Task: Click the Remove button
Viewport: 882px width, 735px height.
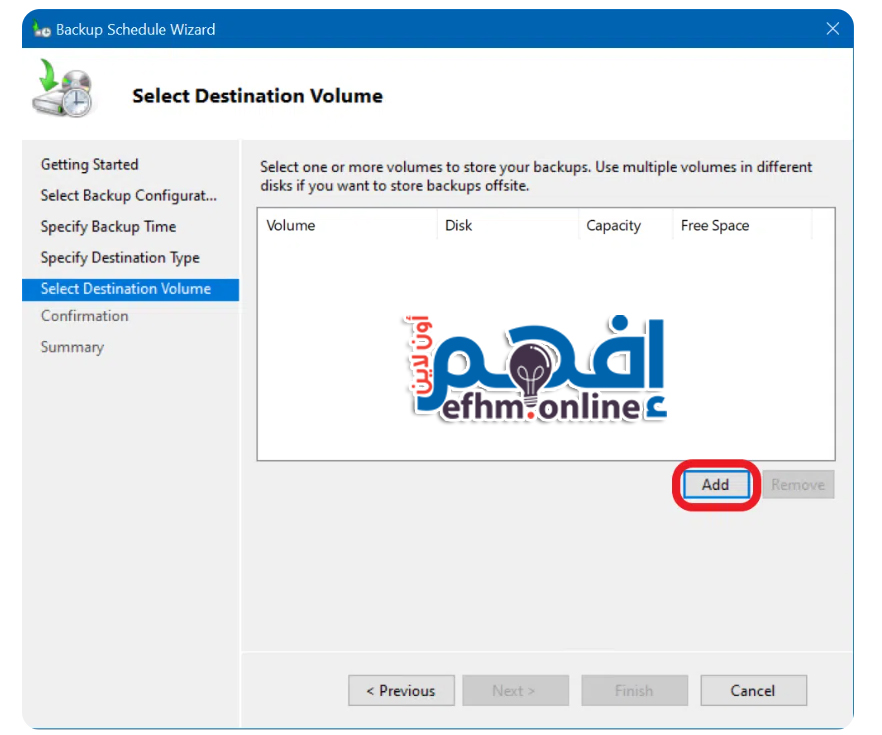Action: [x=798, y=485]
